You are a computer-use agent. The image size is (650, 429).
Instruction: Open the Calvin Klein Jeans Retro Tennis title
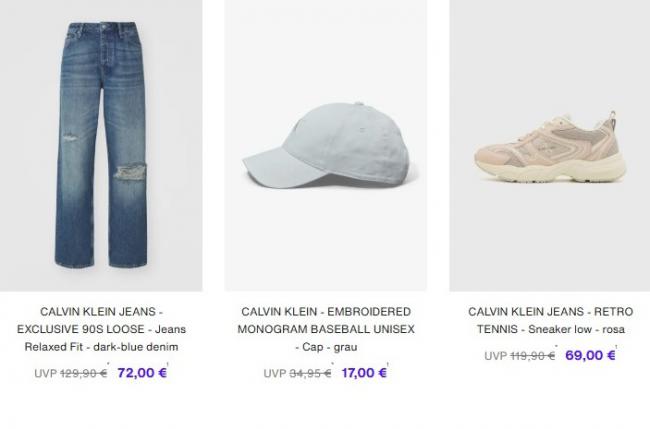[551, 320]
